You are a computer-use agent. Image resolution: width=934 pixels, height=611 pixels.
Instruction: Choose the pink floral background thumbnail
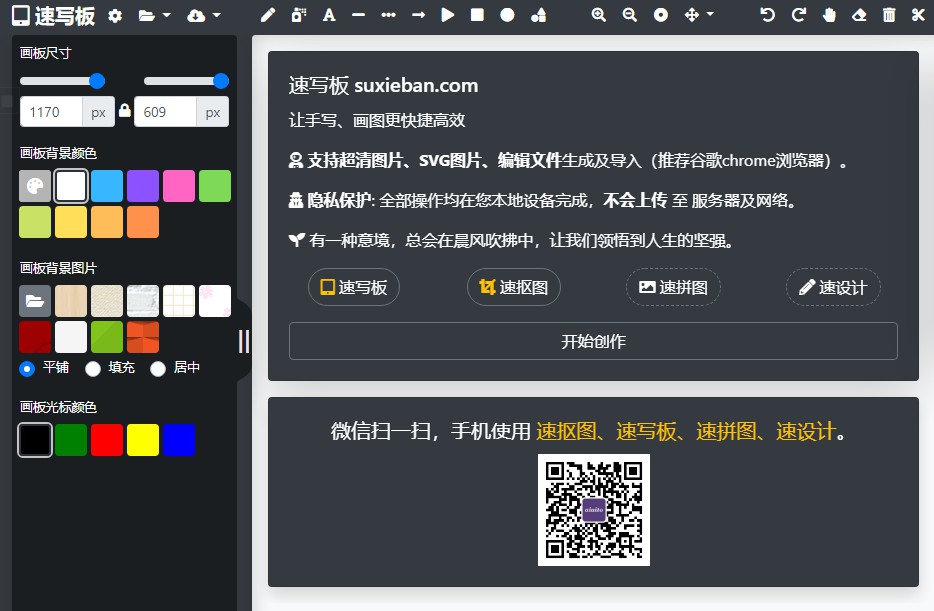point(215,301)
